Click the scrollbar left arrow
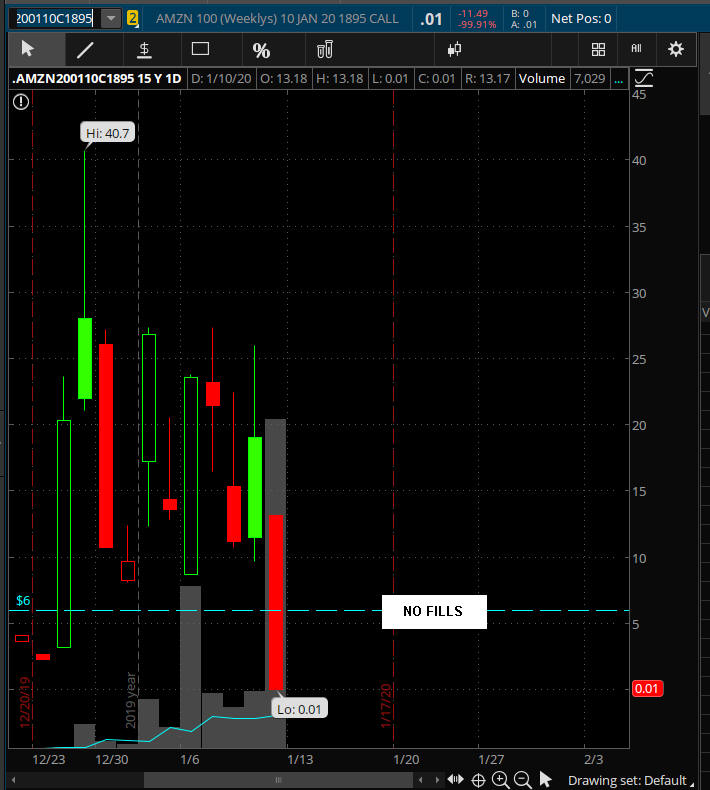Image resolution: width=710 pixels, height=790 pixels. (14, 780)
